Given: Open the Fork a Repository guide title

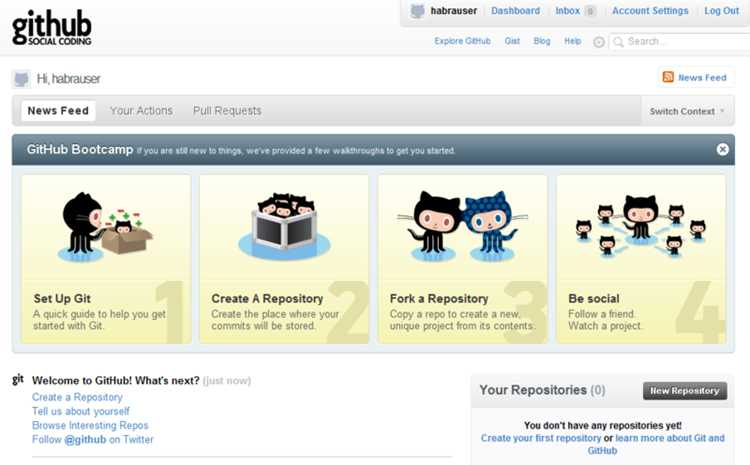Looking at the screenshot, I should click(x=439, y=299).
